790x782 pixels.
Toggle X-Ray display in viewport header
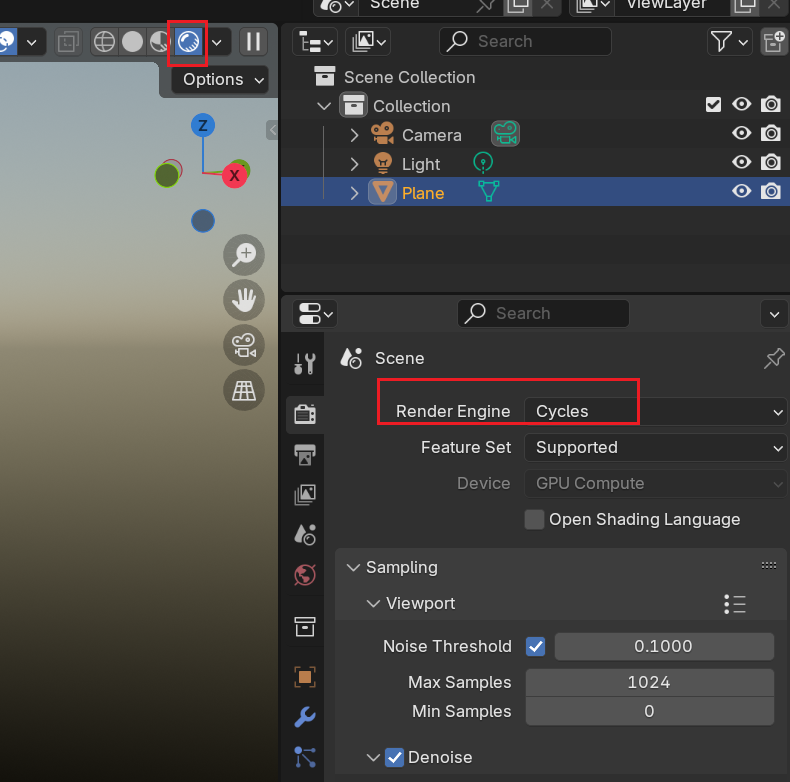click(68, 42)
